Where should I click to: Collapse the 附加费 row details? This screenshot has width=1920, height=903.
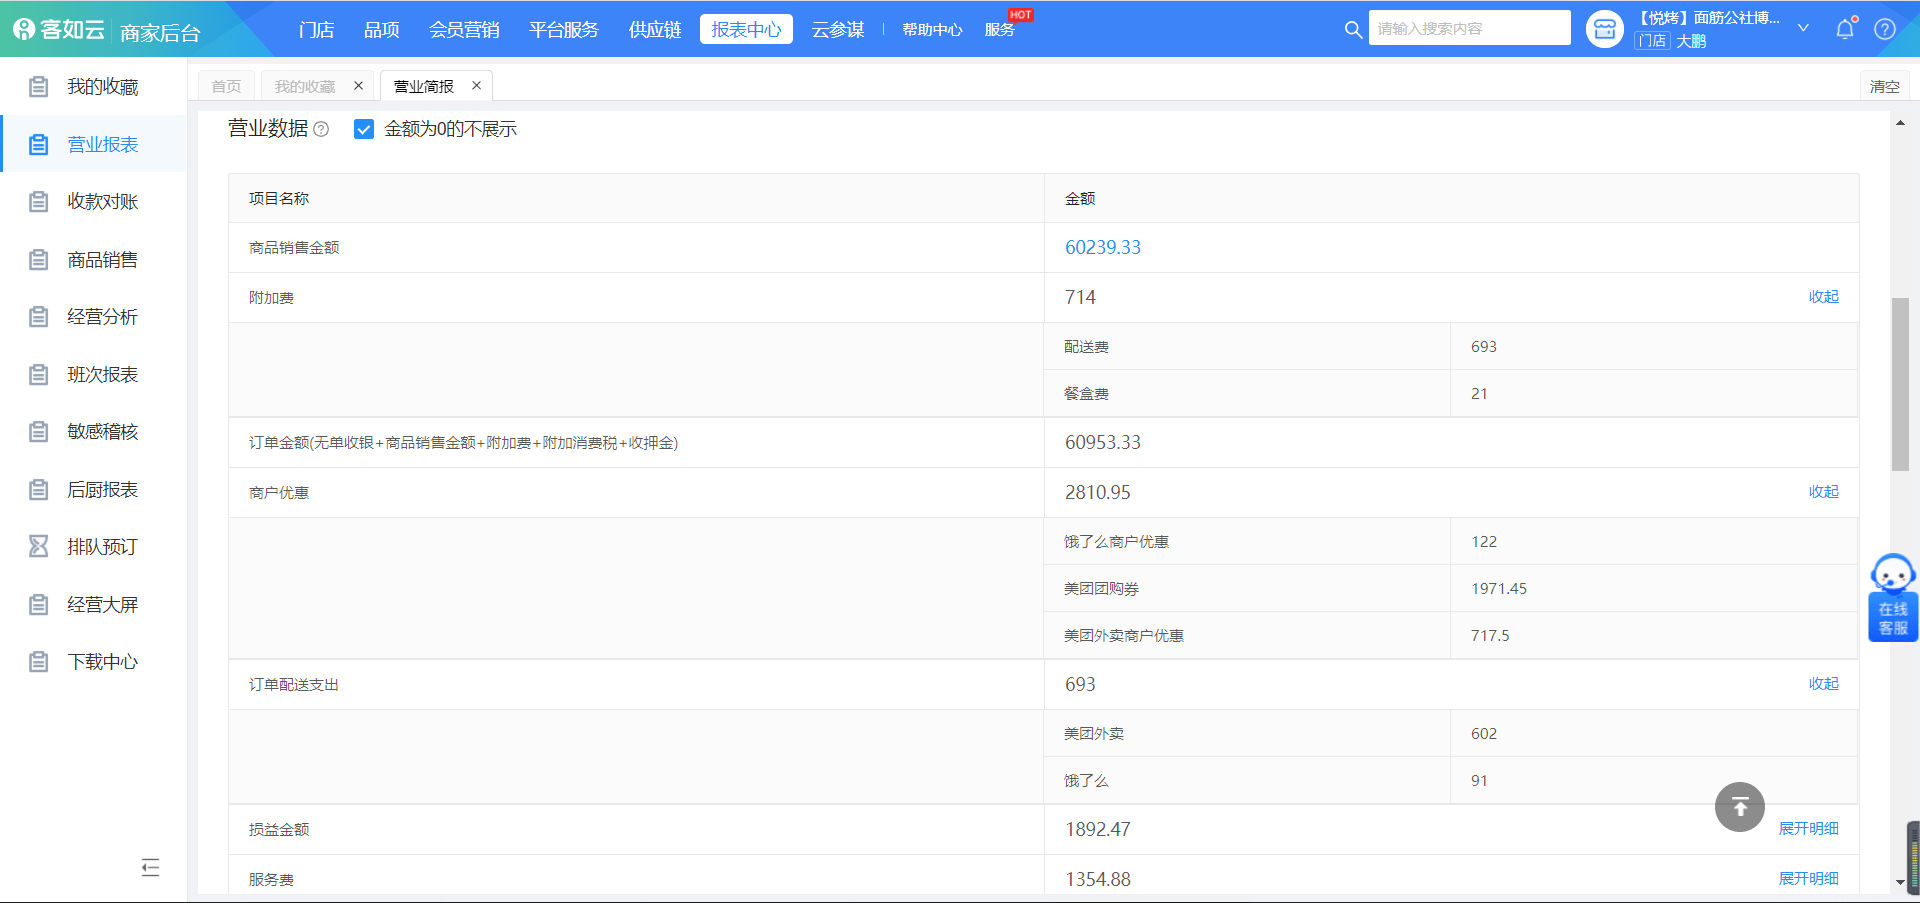pyautogui.click(x=1823, y=297)
